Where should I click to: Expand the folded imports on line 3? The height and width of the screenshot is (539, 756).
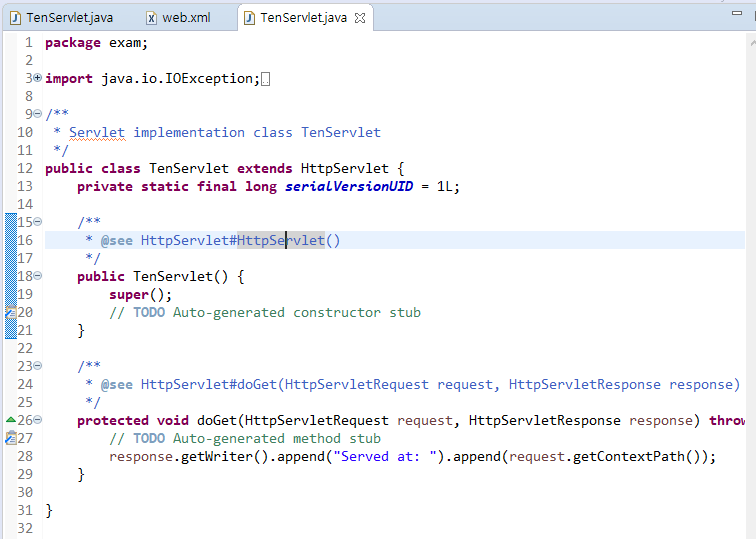tap(38, 78)
